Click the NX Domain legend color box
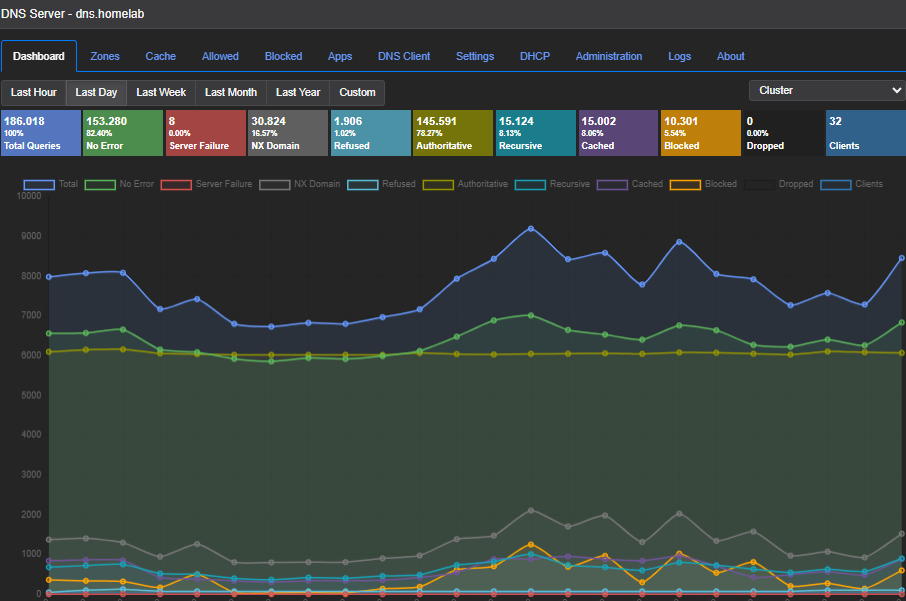This screenshot has height=601, width=906. click(x=274, y=184)
